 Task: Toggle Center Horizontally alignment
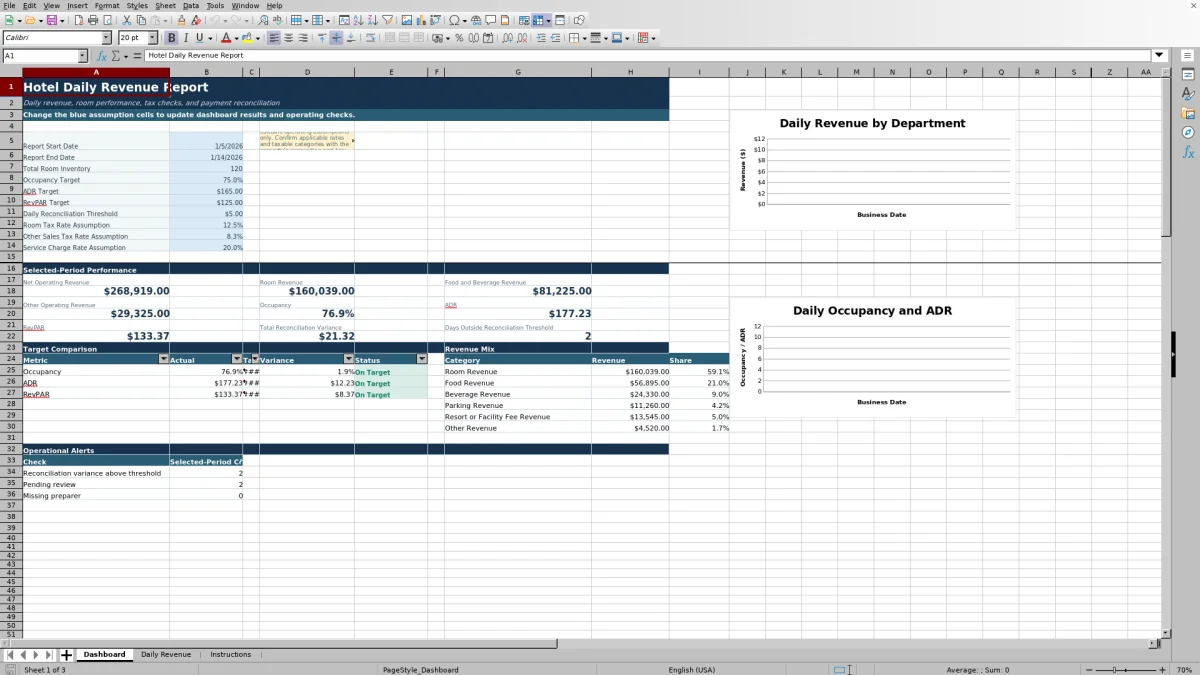click(289, 38)
